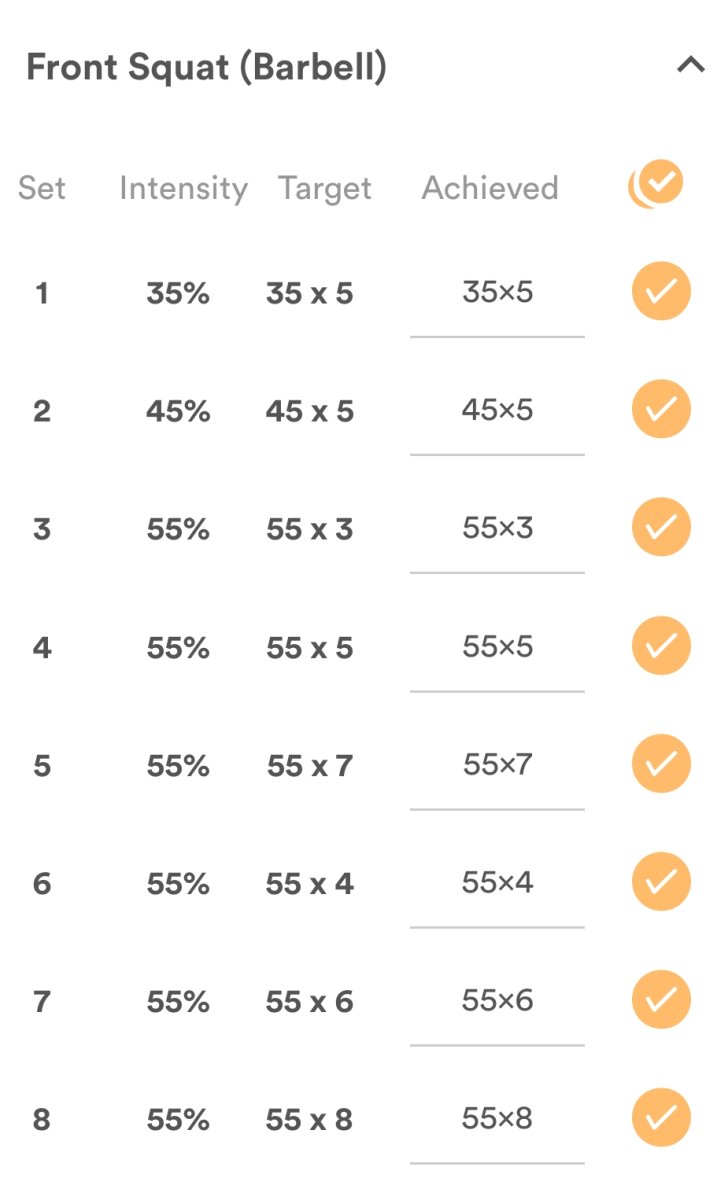Toggle the orange checkmark on set 4
717x1200 pixels.
[661, 646]
